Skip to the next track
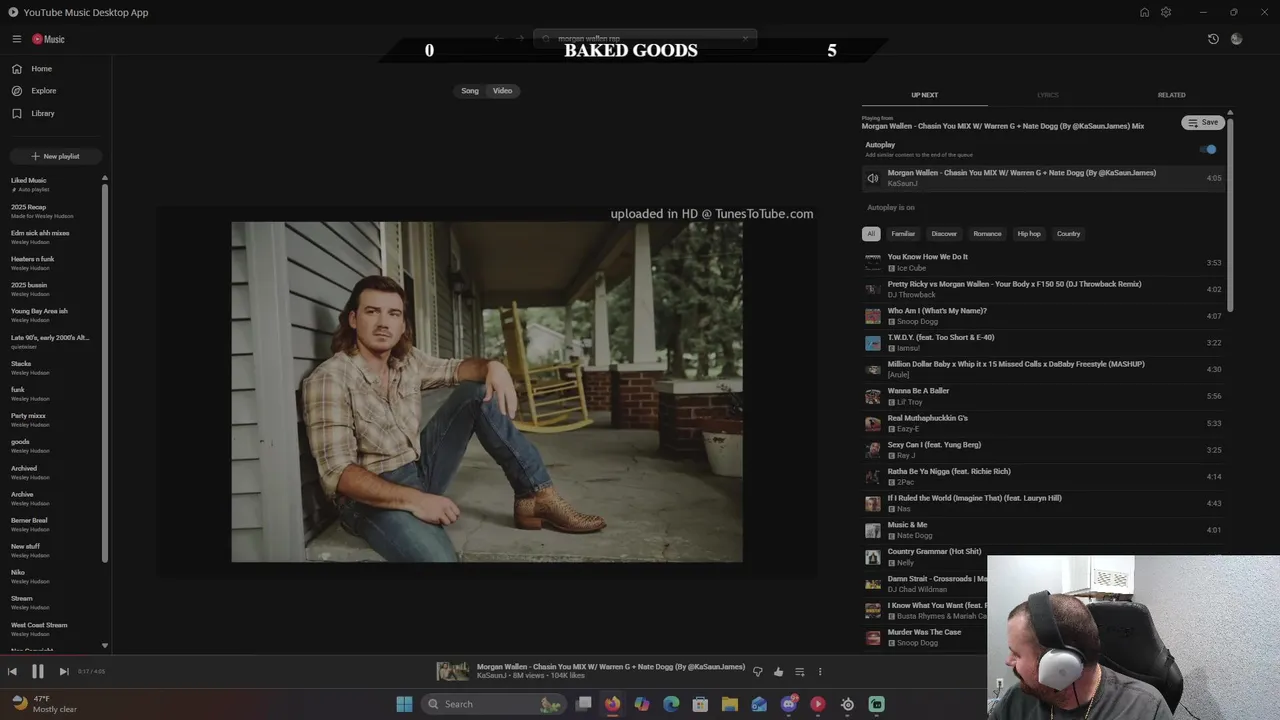The width and height of the screenshot is (1280, 720). point(63,672)
